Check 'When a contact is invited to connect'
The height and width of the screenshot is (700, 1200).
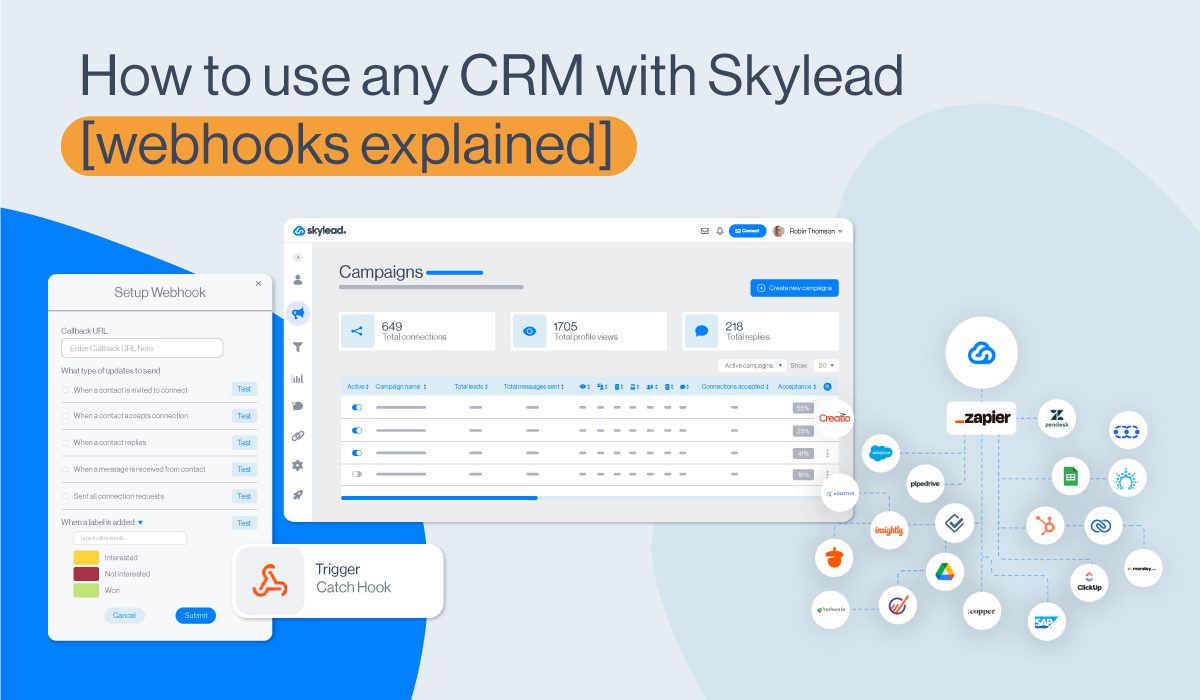coord(65,390)
